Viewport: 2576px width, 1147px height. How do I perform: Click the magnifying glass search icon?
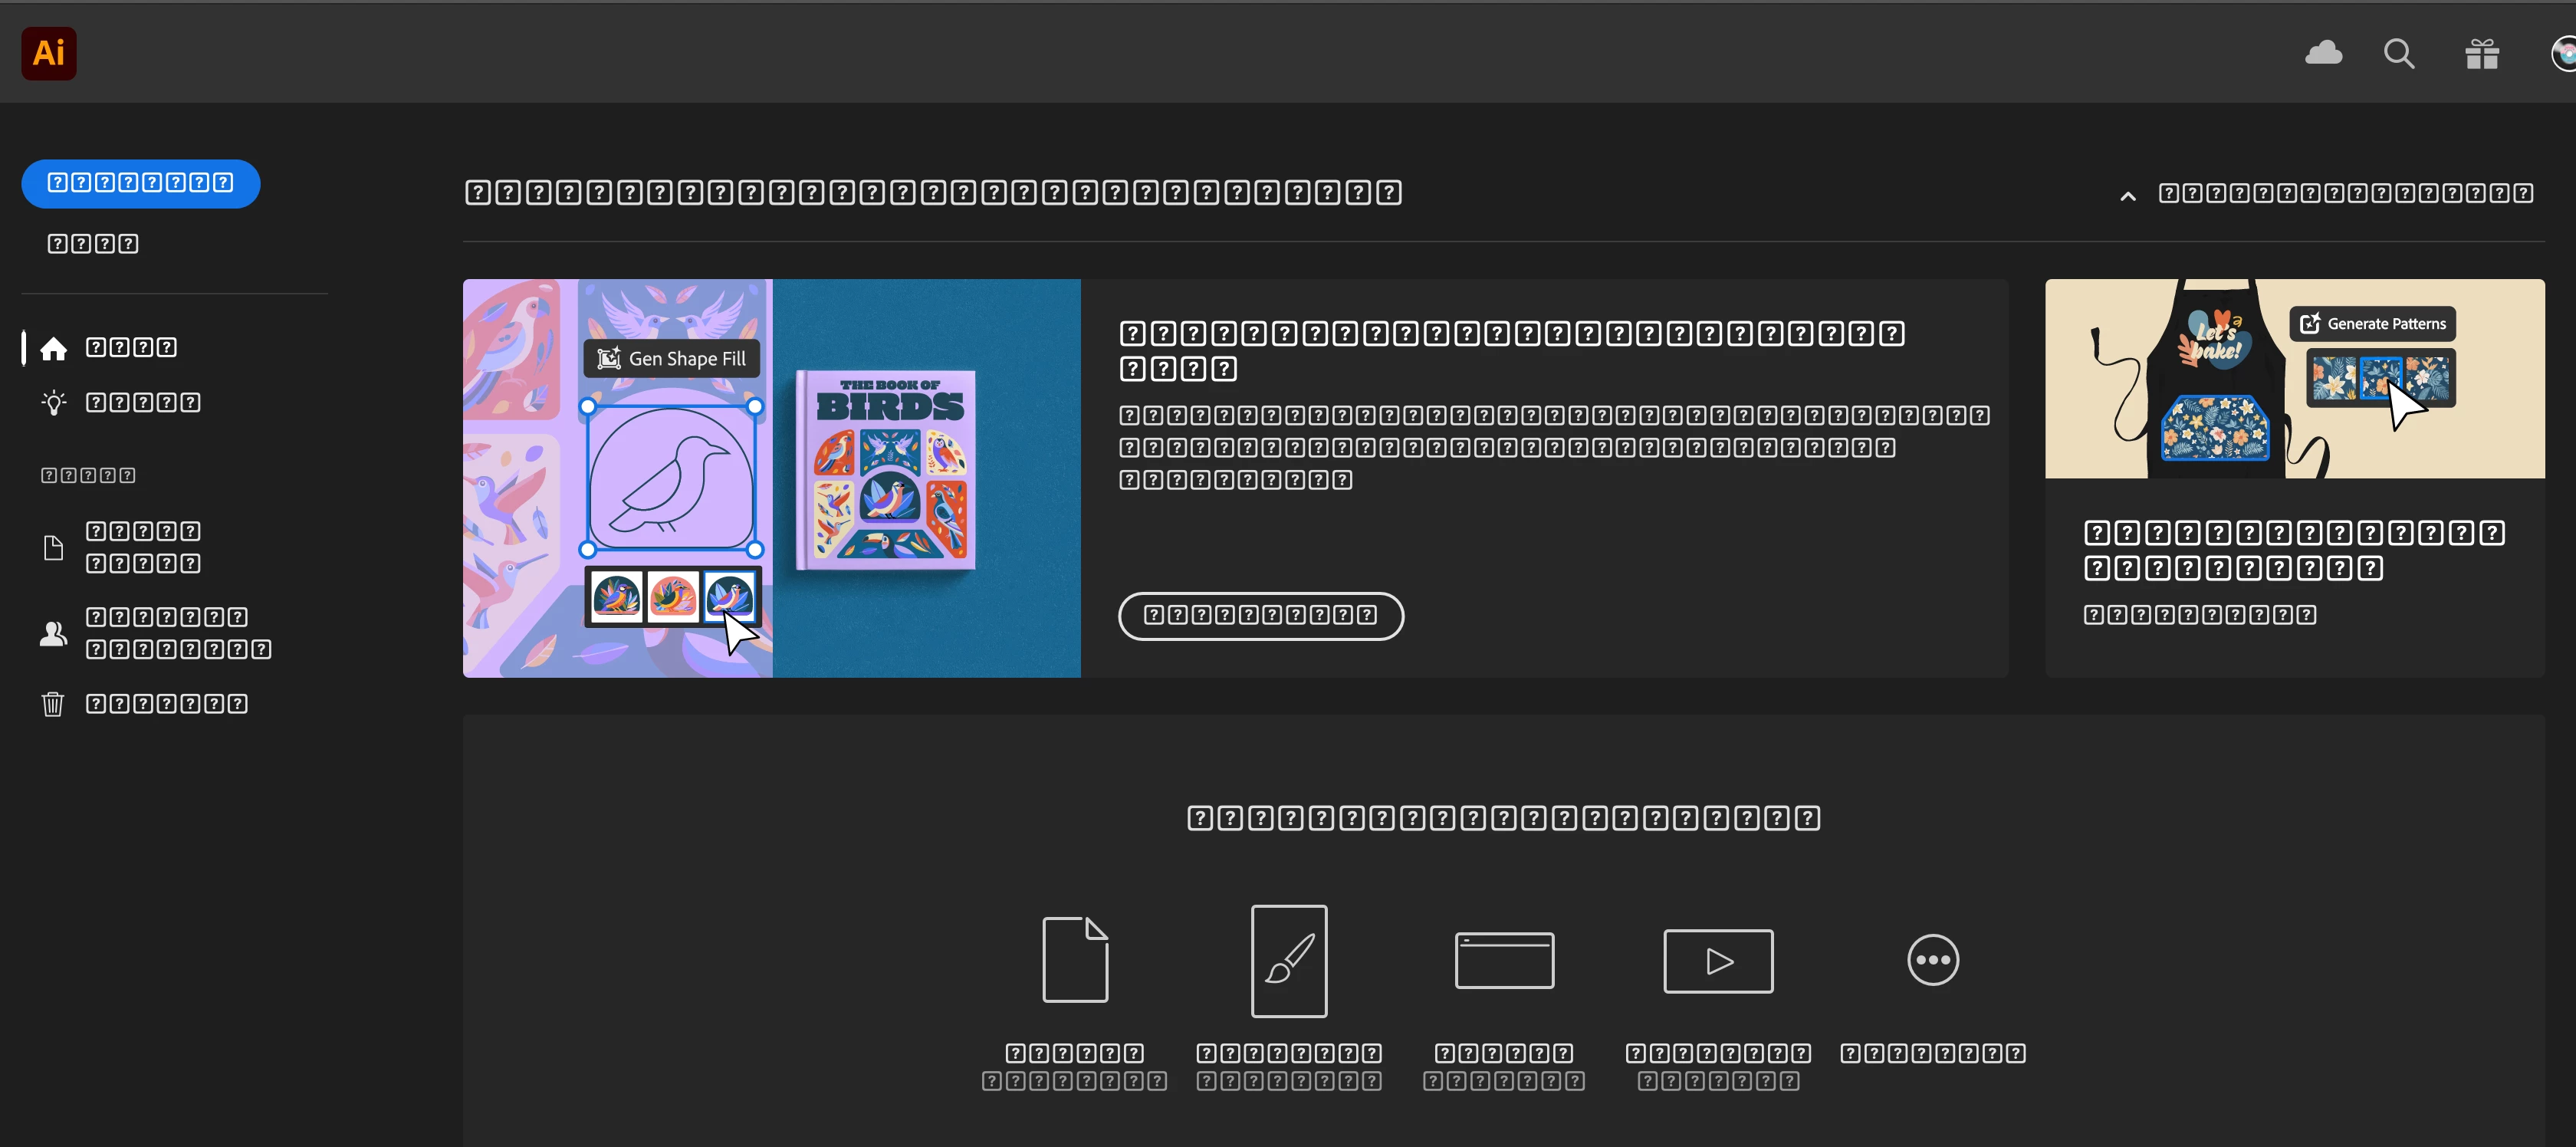click(2398, 53)
